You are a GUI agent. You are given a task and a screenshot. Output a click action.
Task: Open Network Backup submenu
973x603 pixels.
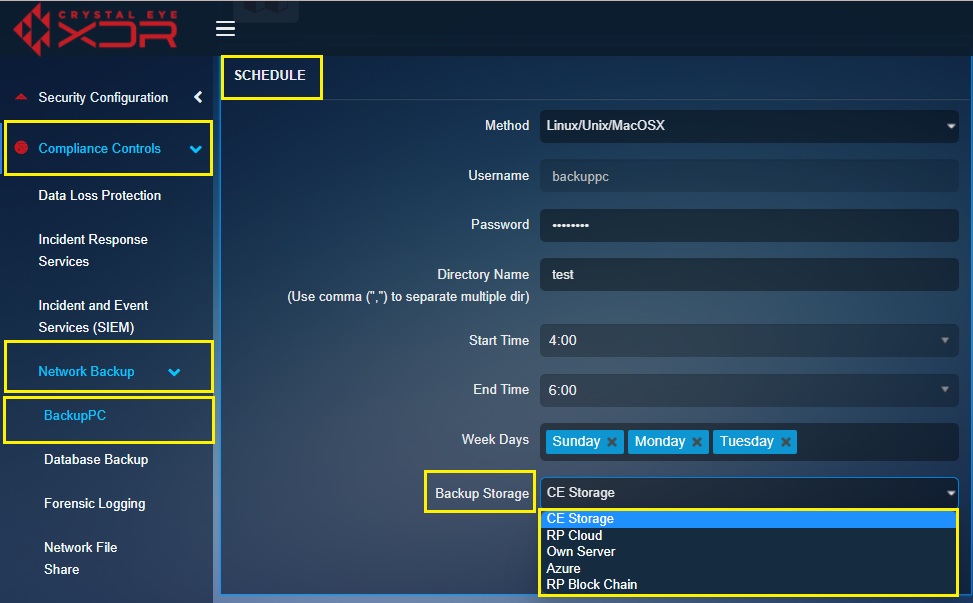coord(86,372)
